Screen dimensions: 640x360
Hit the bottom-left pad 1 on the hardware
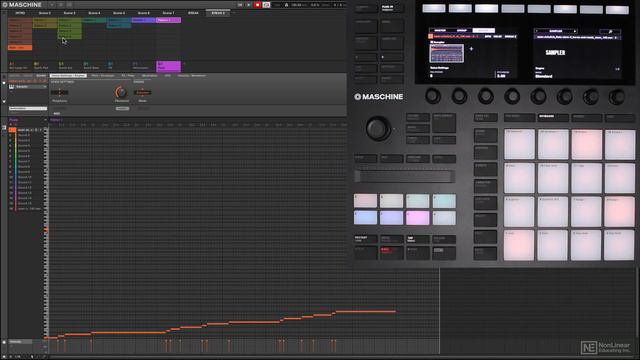click(x=519, y=245)
